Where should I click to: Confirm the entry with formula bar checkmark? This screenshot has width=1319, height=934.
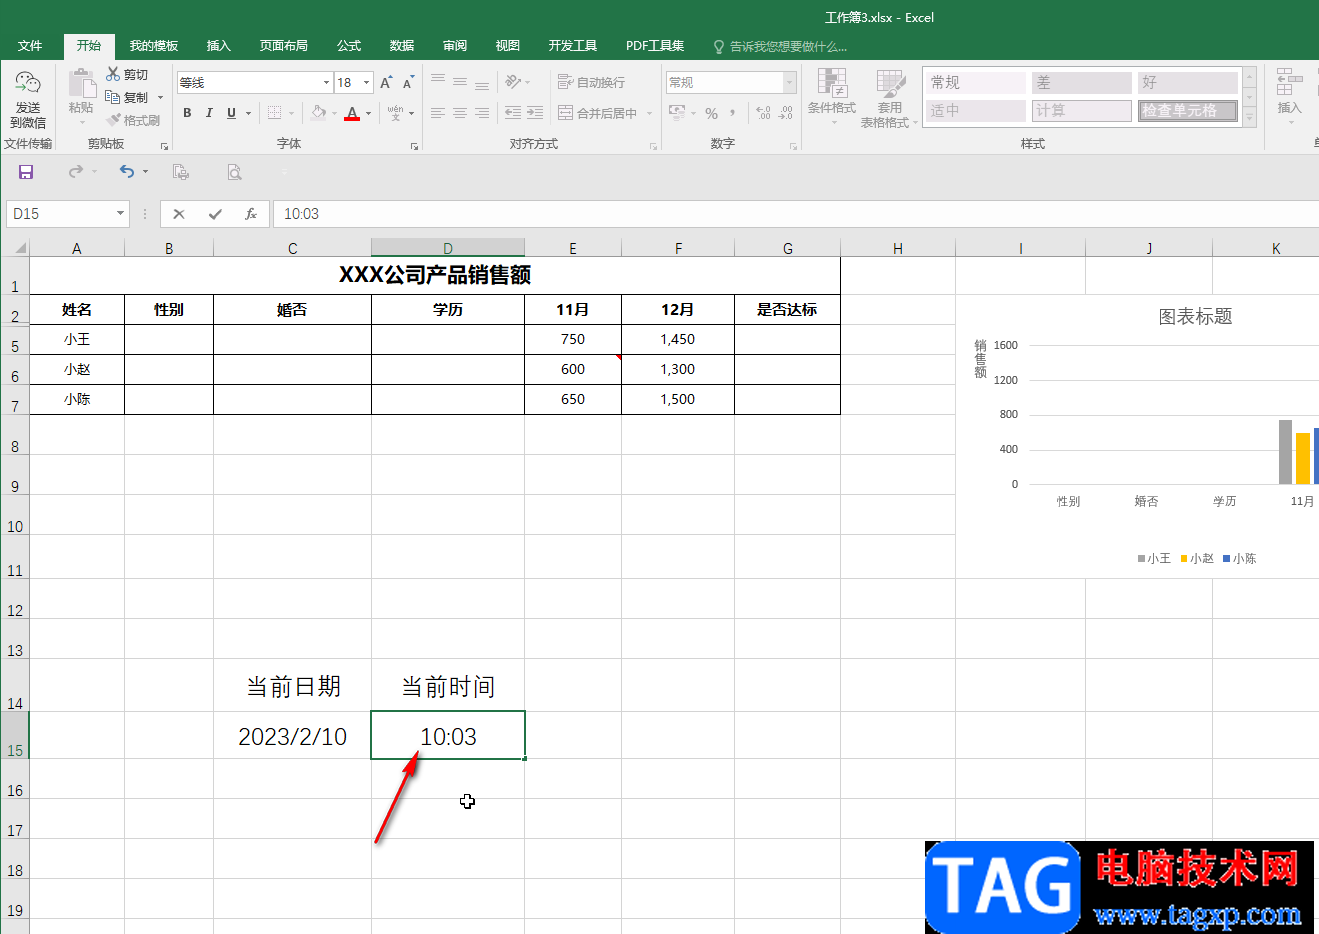pos(215,214)
